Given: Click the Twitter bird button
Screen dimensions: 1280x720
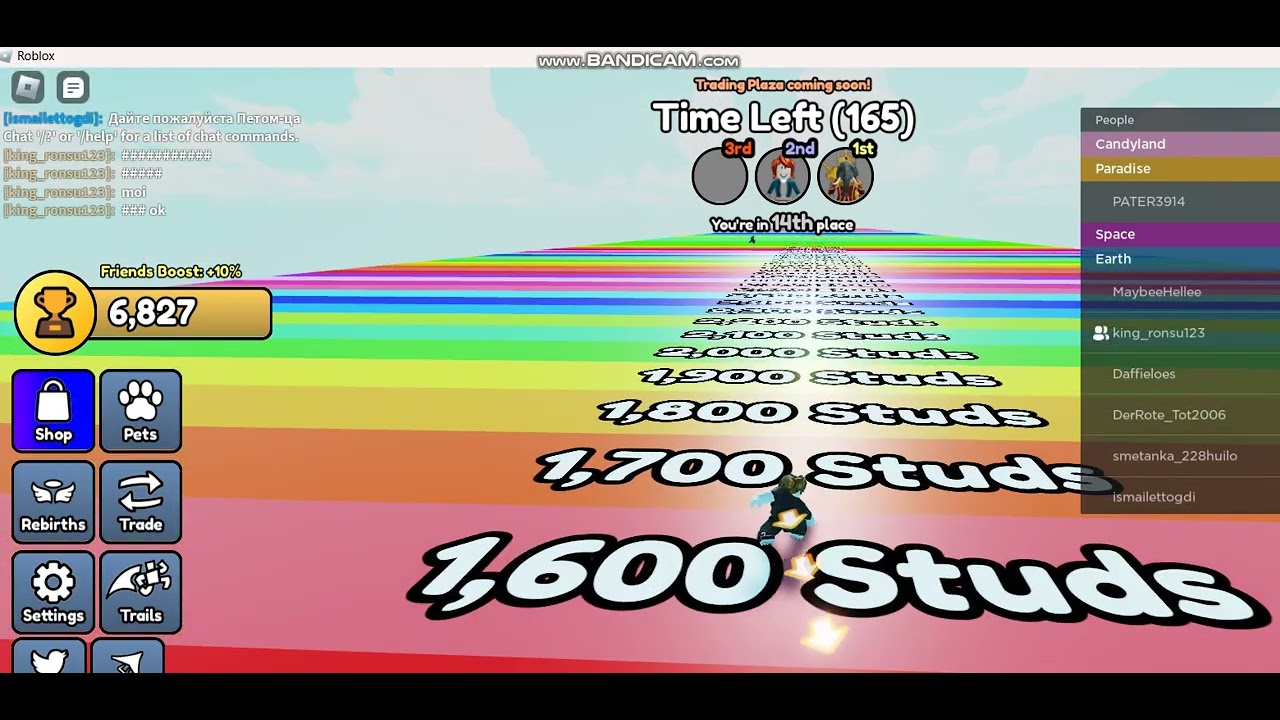Looking at the screenshot, I should 49,657.
